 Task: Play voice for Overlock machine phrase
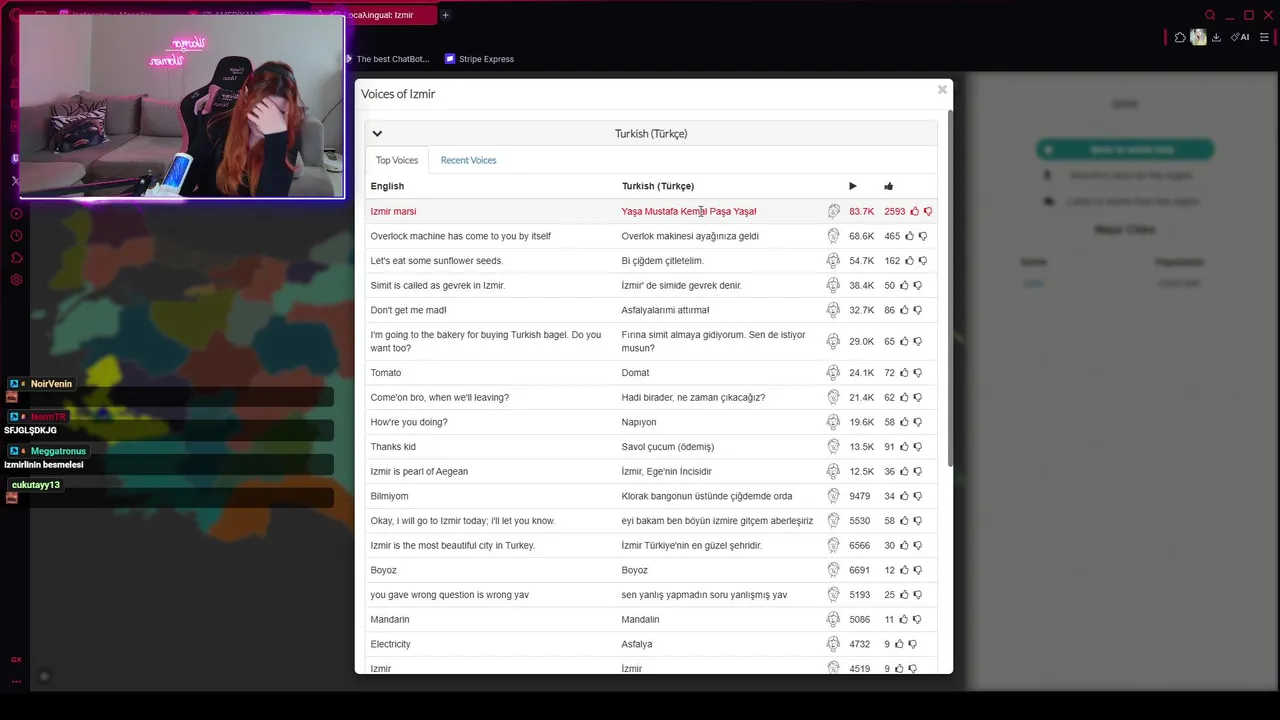(833, 236)
